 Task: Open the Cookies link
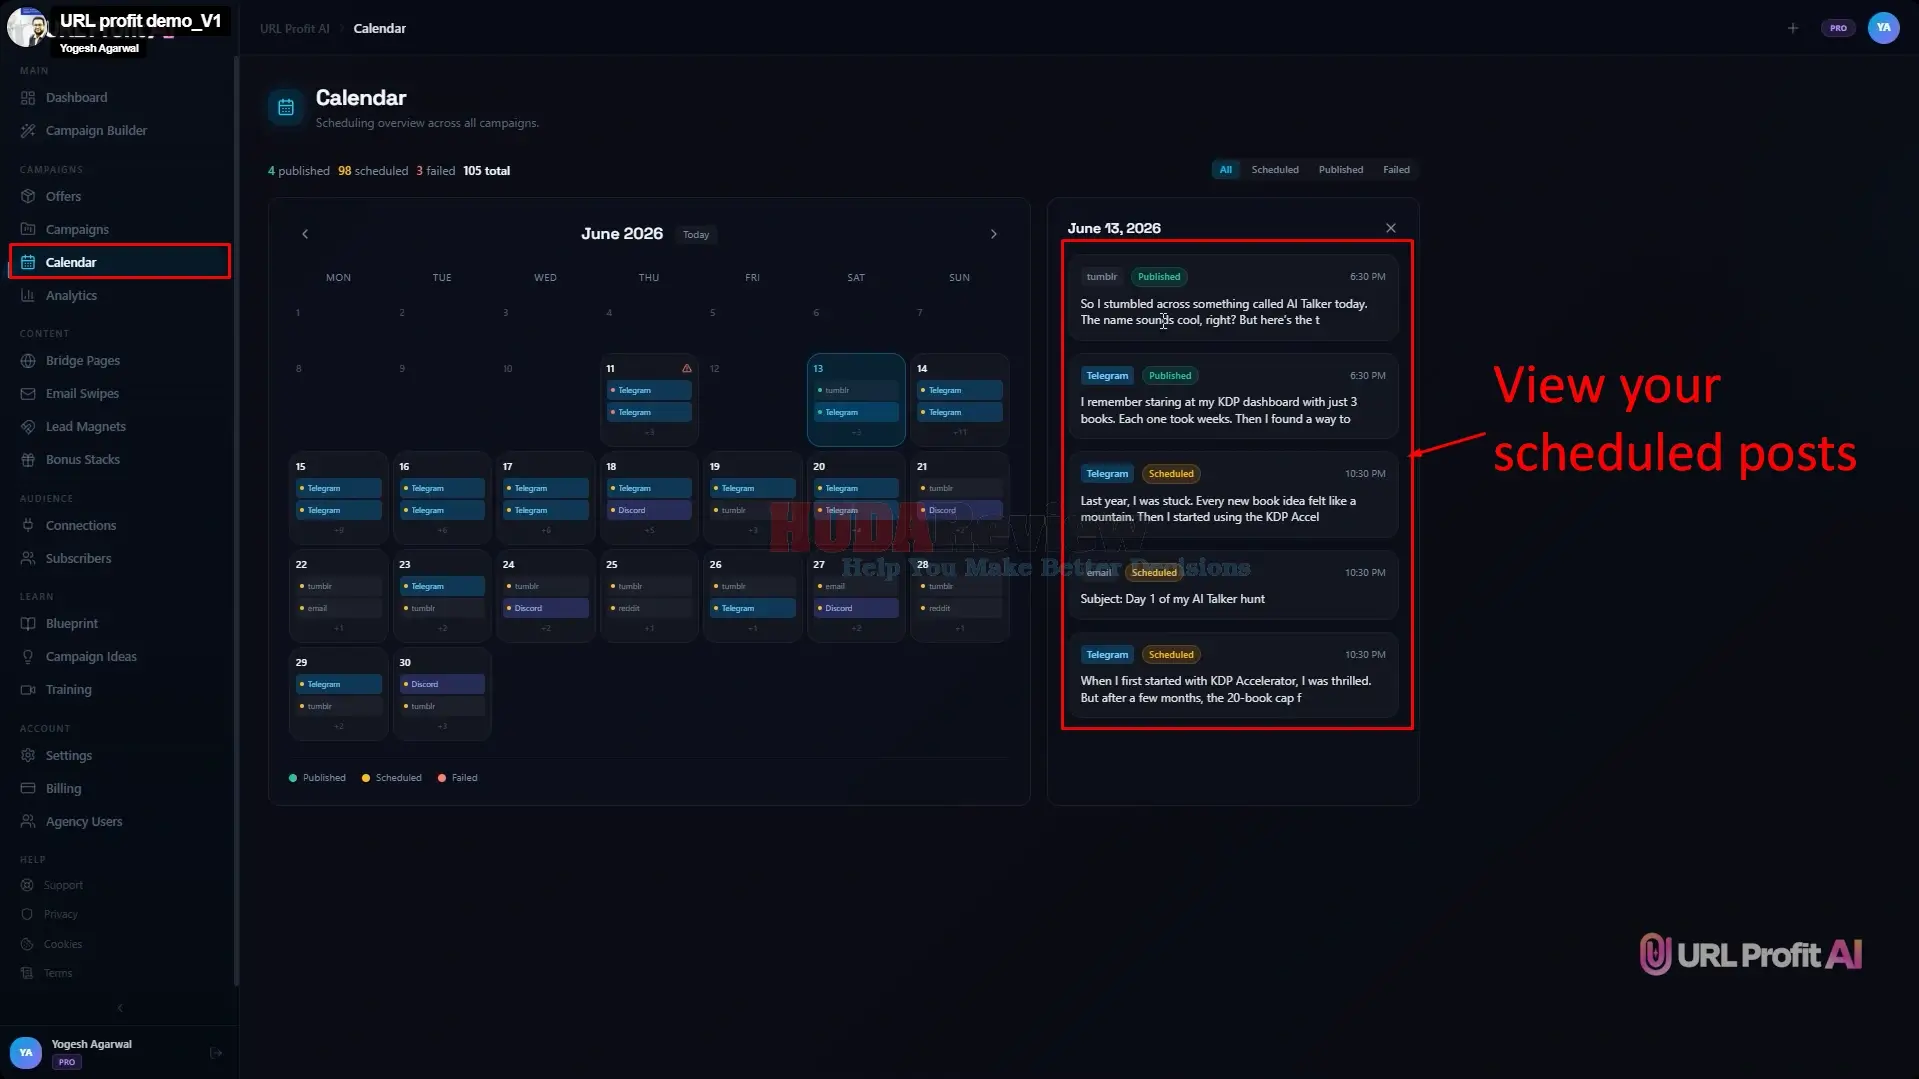62,944
